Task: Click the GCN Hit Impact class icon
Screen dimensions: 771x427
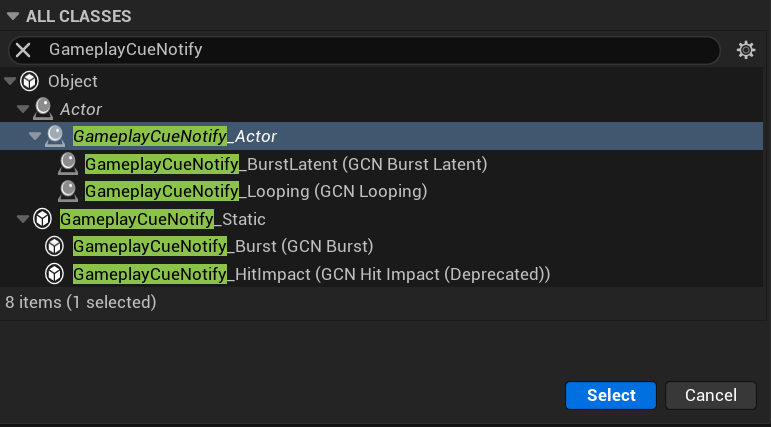Action: click(56, 273)
